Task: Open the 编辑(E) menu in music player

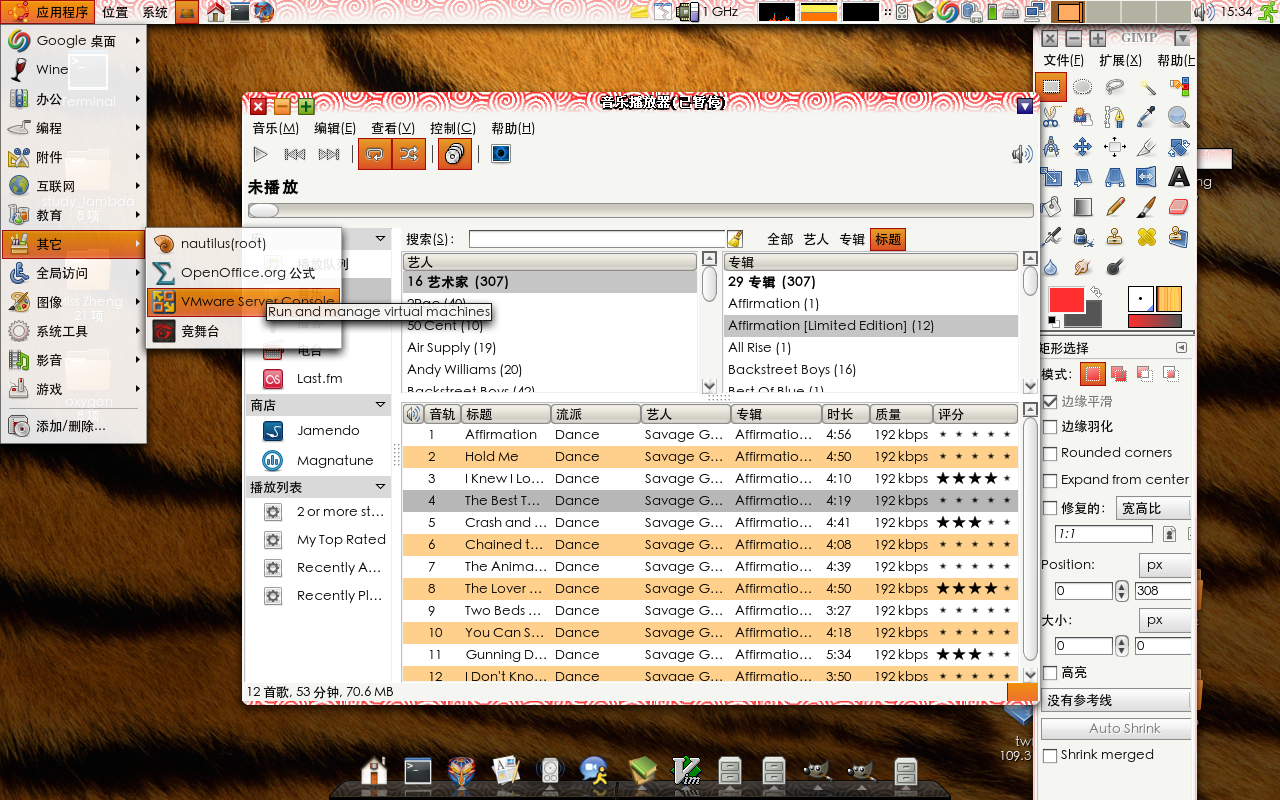Action: tap(335, 128)
